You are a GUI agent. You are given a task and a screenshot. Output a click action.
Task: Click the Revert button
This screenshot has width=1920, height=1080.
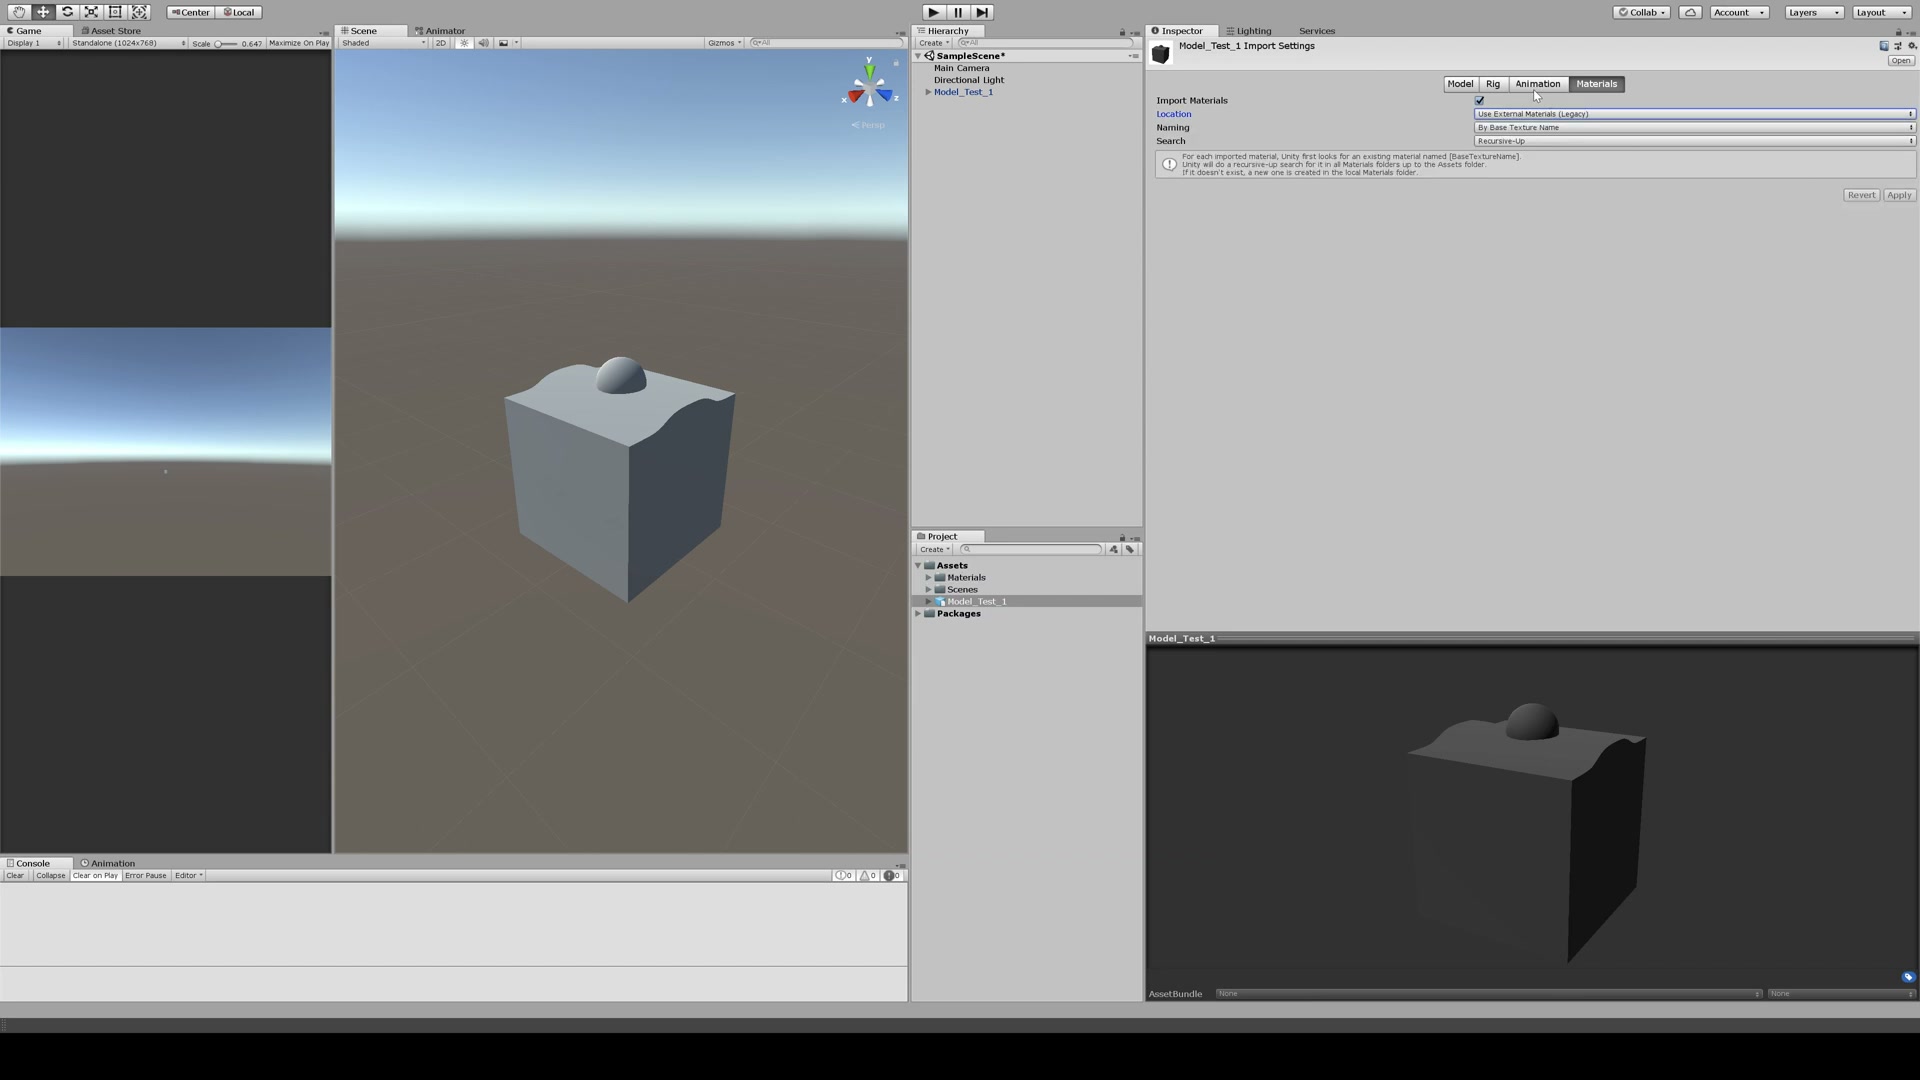click(x=1861, y=195)
